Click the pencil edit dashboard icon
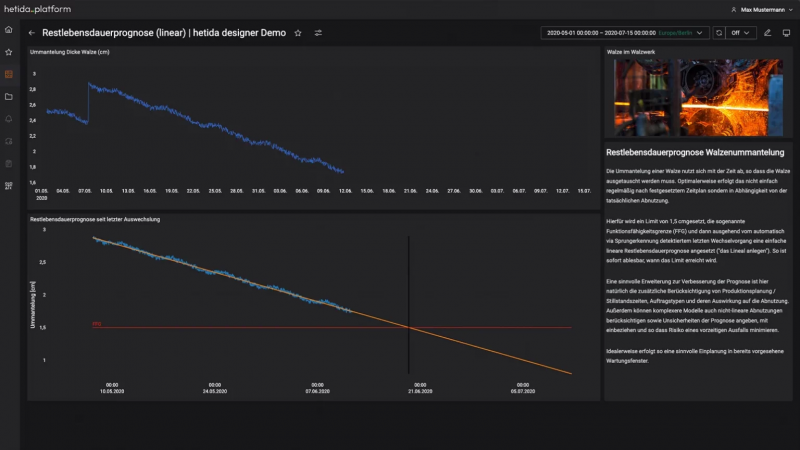 click(767, 33)
